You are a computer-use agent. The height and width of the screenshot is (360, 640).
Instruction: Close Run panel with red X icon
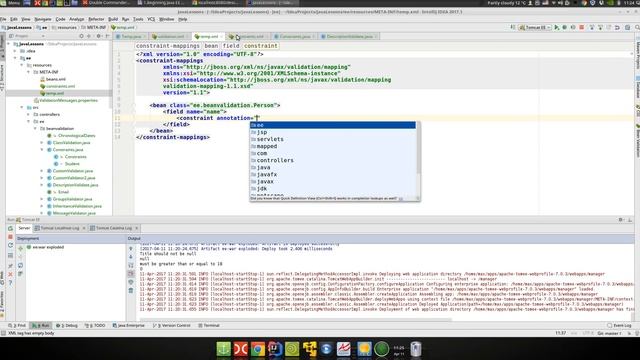point(10,274)
